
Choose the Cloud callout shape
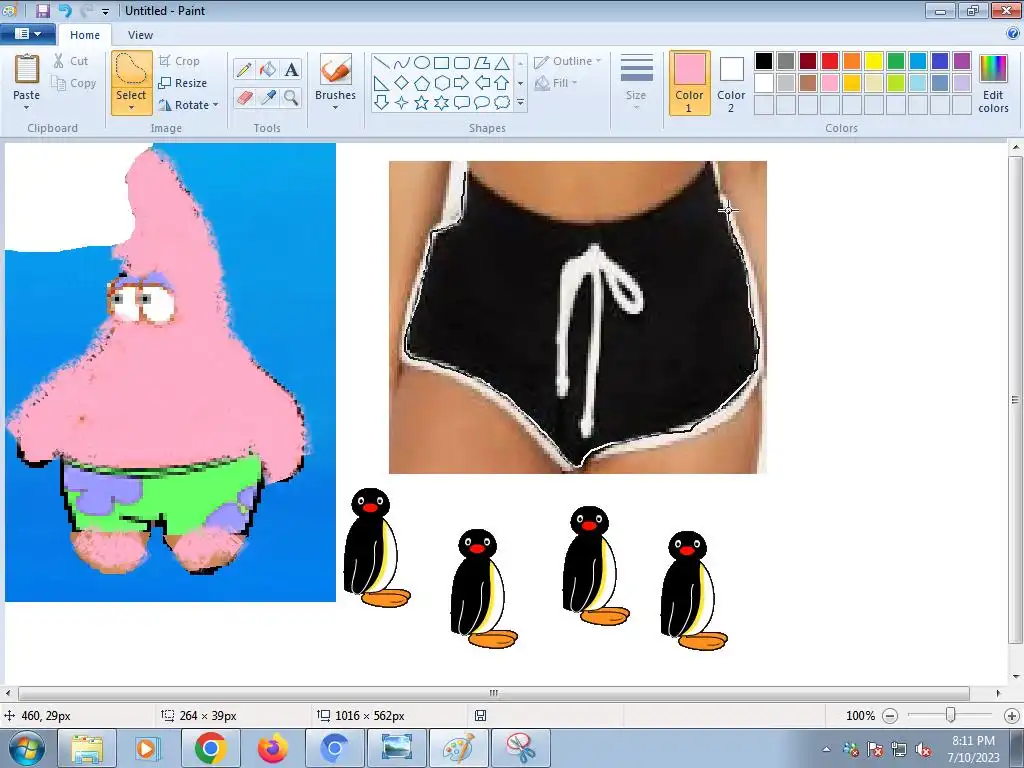tap(502, 103)
